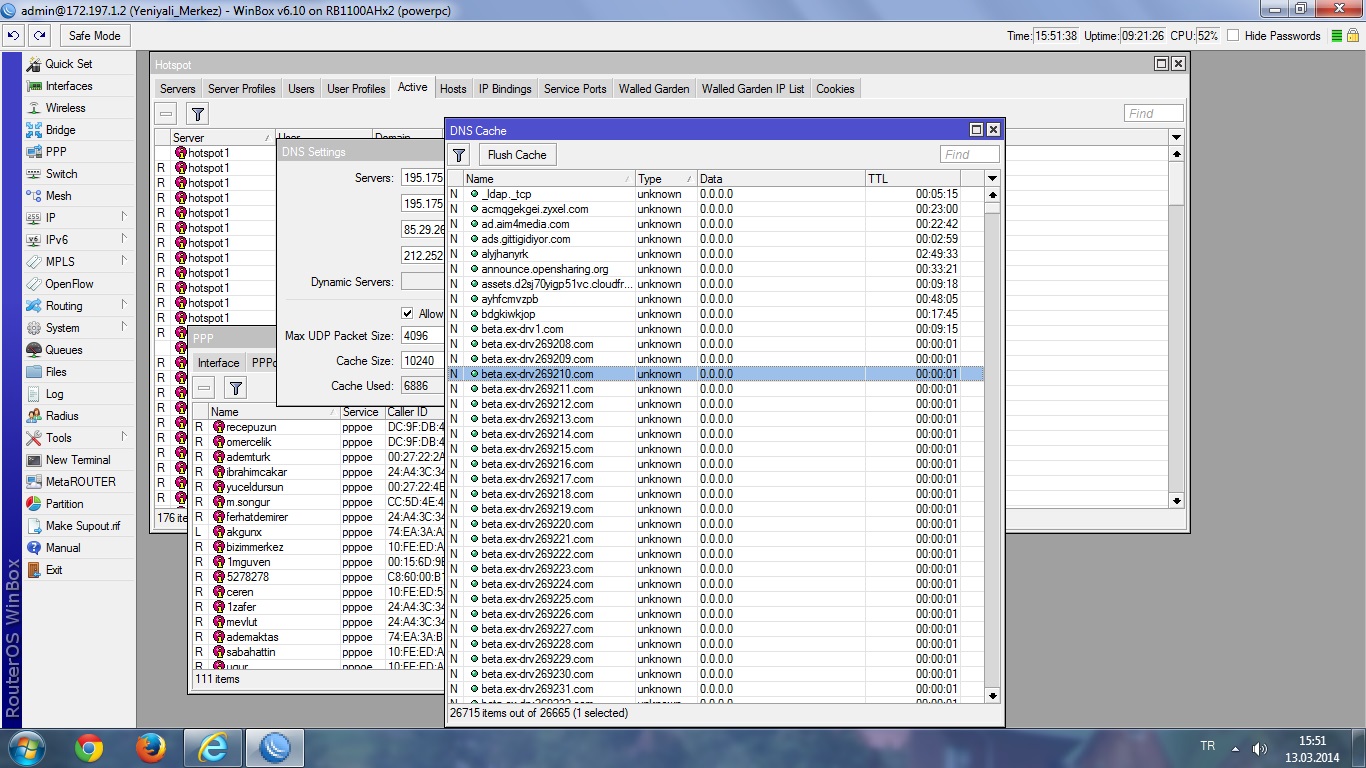
Task: Open the New Terminal sidebar icon
Action: (34, 460)
